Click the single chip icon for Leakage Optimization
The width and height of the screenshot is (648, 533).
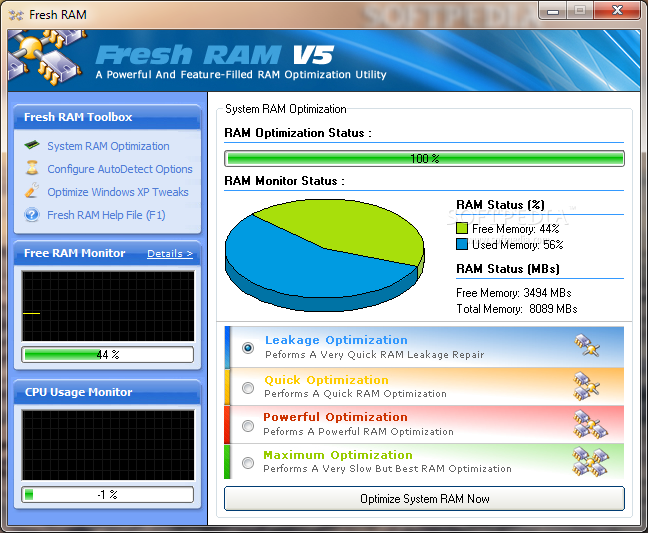(587, 345)
